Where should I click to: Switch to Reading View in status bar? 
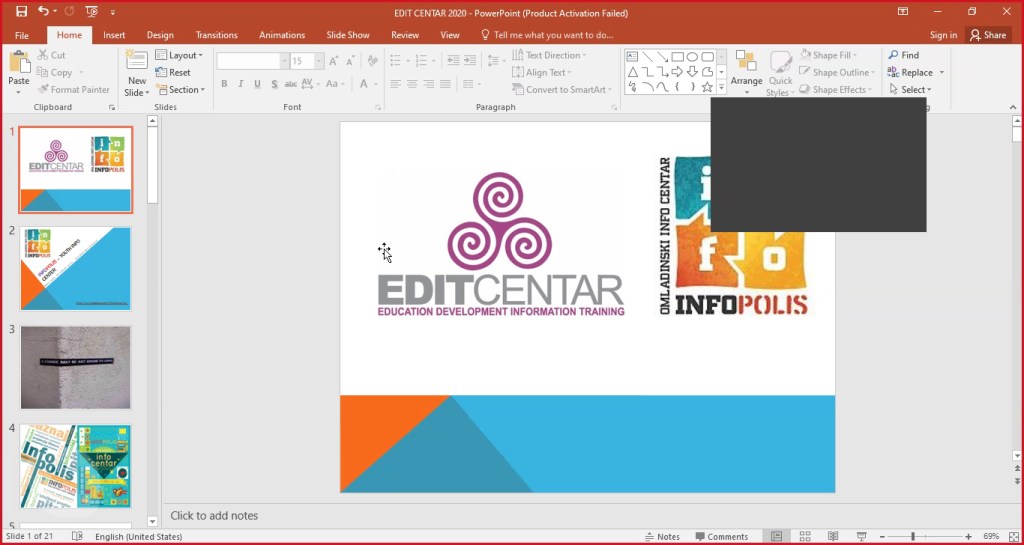[833, 537]
